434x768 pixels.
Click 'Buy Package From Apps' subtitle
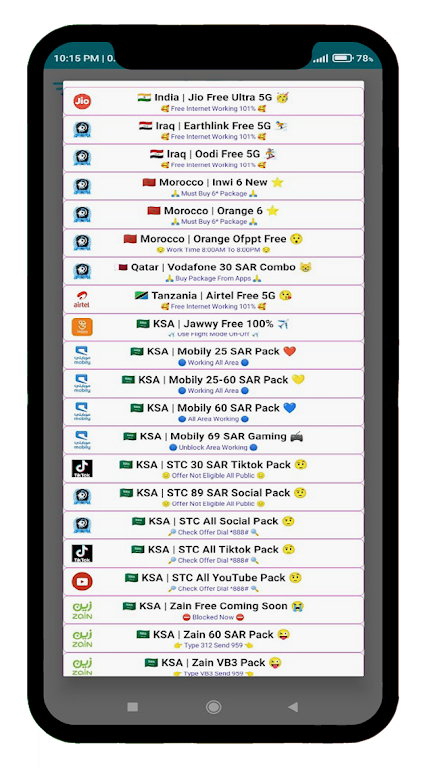tap(214, 278)
